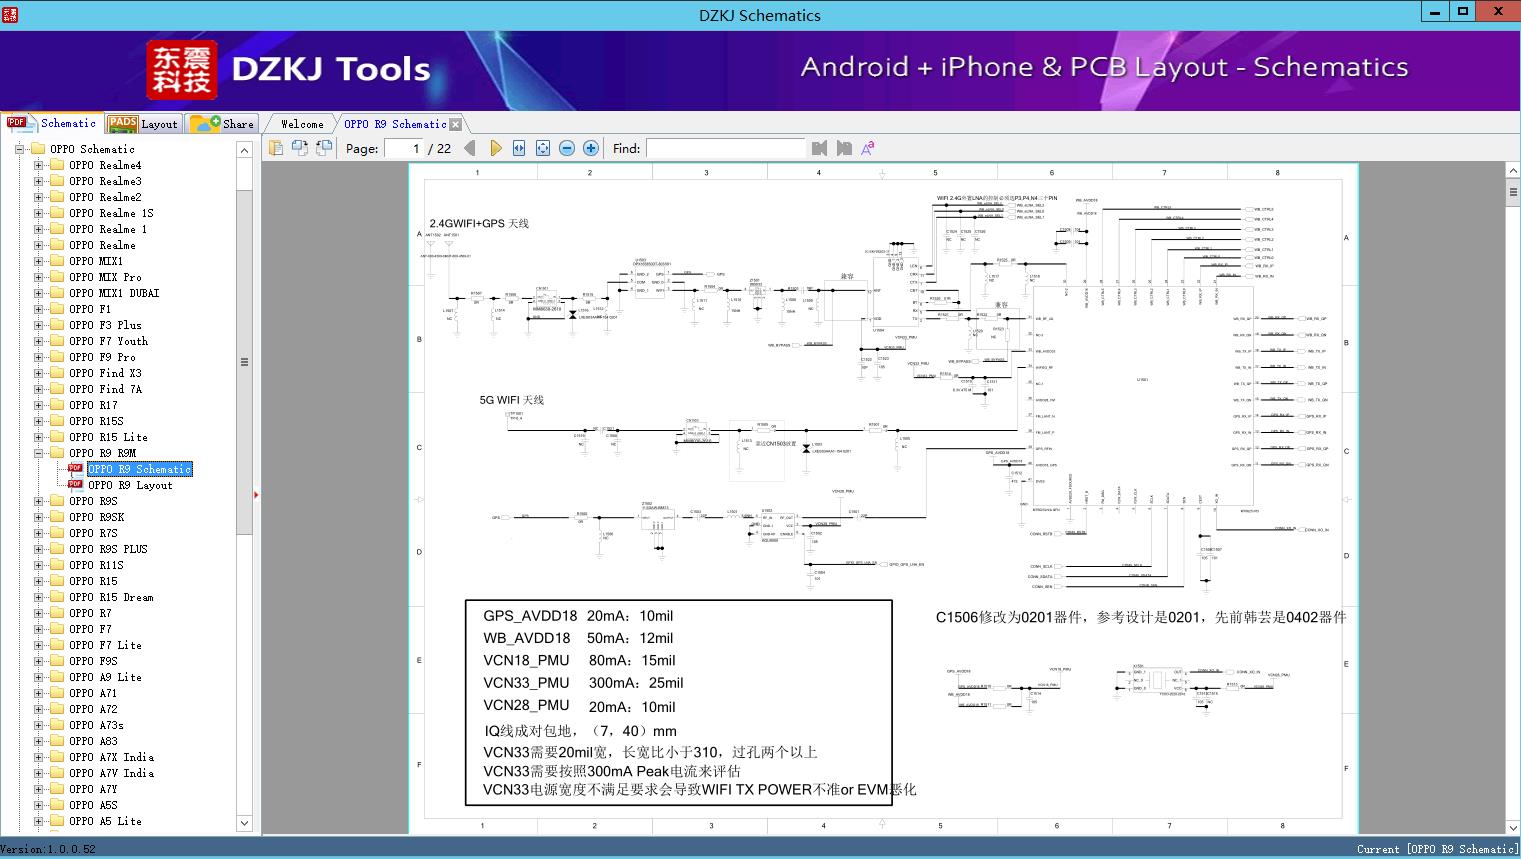Select the OPPO F9 Pro tree item
Screen dimensions: 1521x859
coord(102,357)
